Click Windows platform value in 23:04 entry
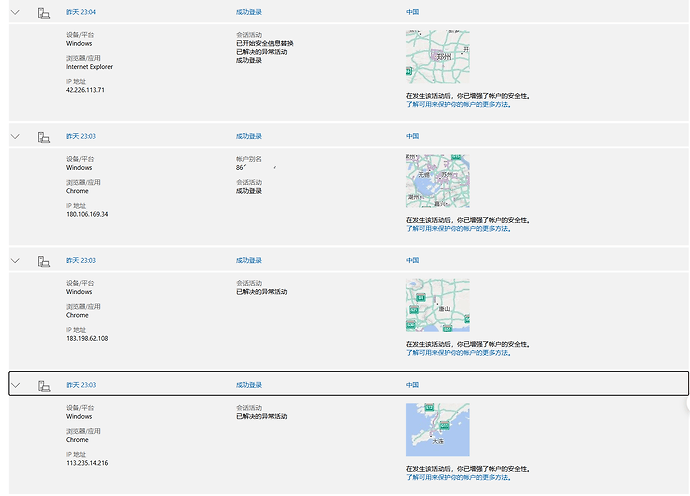 [79, 44]
